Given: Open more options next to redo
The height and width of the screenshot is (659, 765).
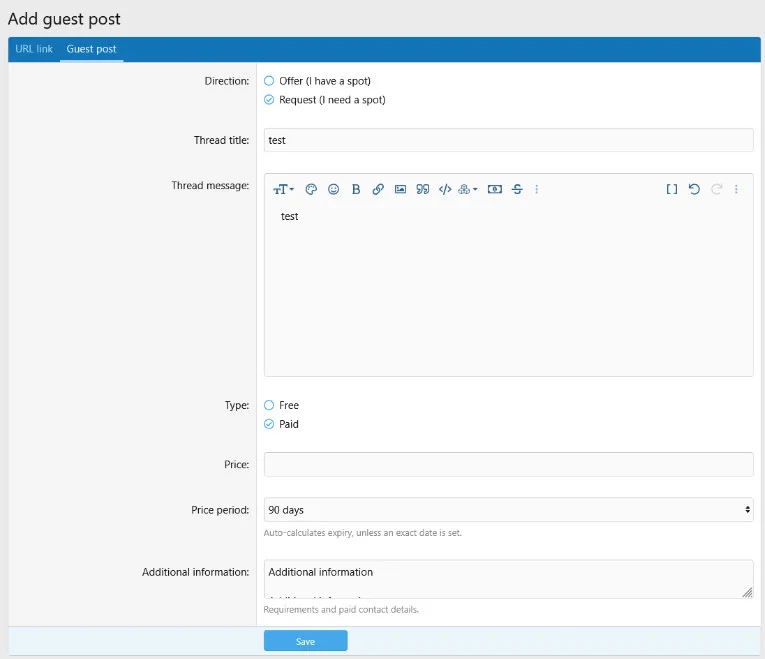Looking at the screenshot, I should point(736,189).
